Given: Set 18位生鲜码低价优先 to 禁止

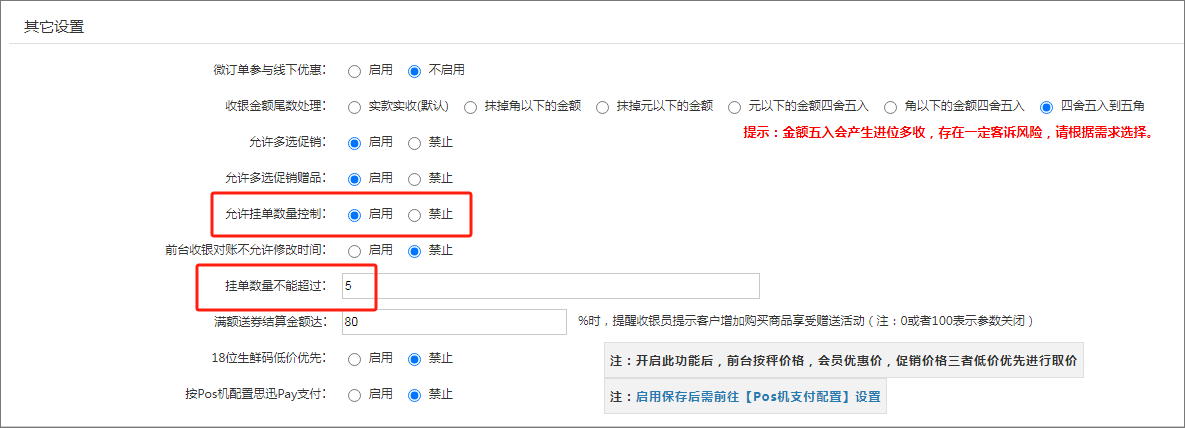Looking at the screenshot, I should tap(415, 358).
